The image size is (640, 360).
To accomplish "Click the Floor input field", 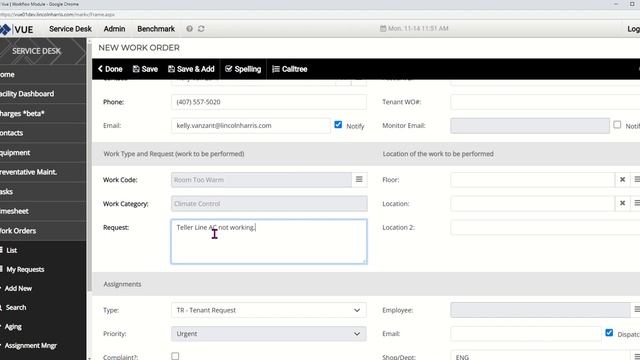I will point(533,180).
